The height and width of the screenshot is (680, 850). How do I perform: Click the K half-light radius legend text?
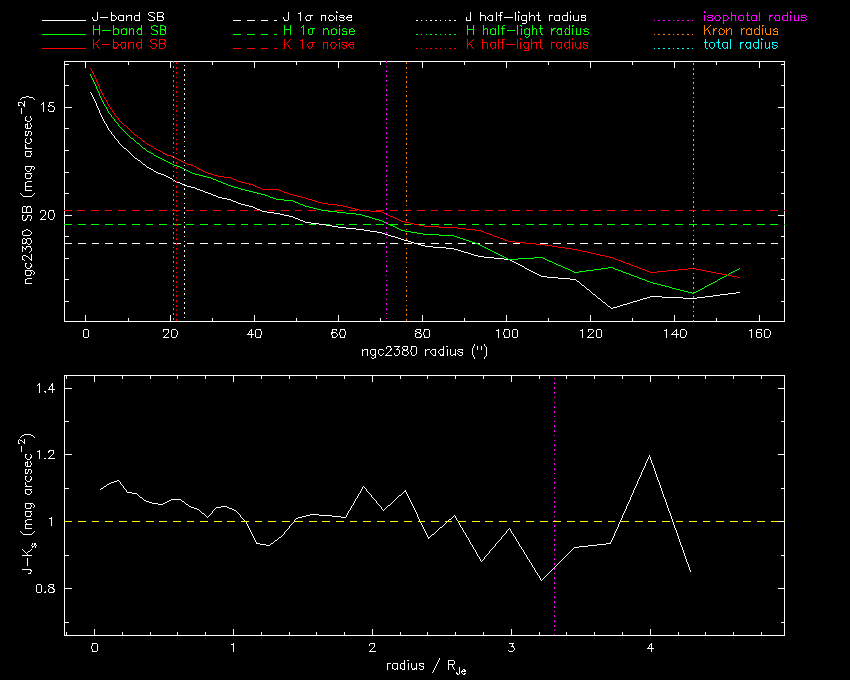point(526,45)
